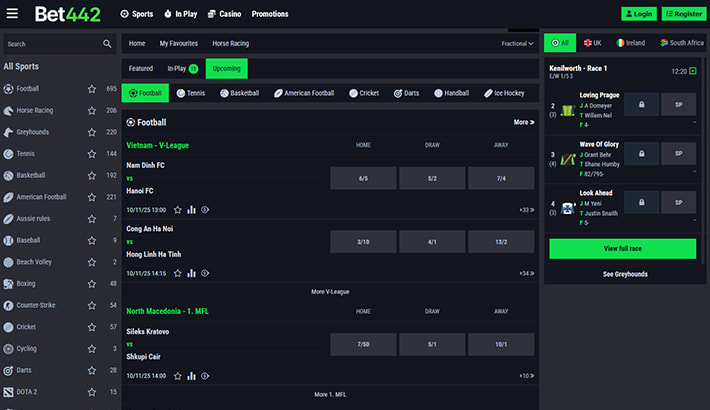This screenshot has height=410, width=710.
Task: Bet 6/5 home odds on Nam Dinh FC
Action: (x=363, y=178)
